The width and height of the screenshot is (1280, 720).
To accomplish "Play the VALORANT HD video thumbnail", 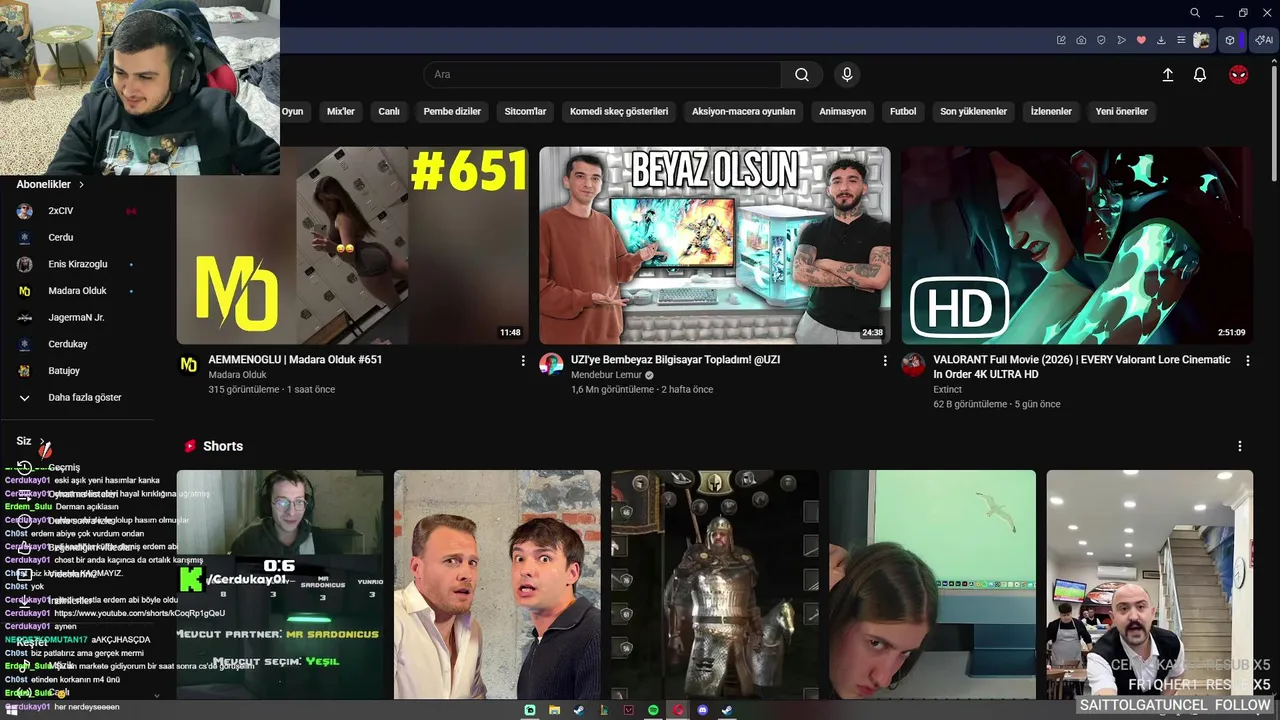I will [x=1077, y=246].
